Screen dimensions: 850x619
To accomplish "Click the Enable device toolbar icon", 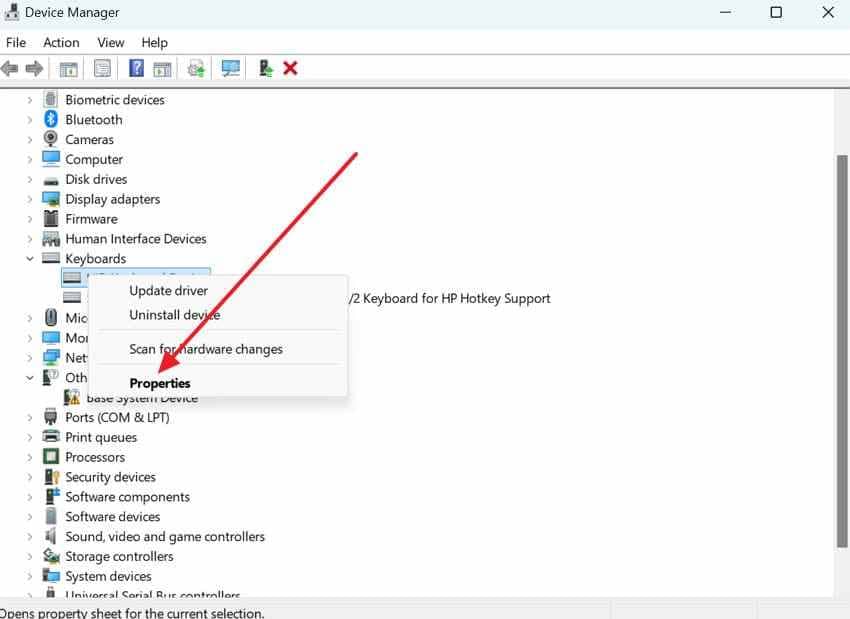I will [x=265, y=68].
